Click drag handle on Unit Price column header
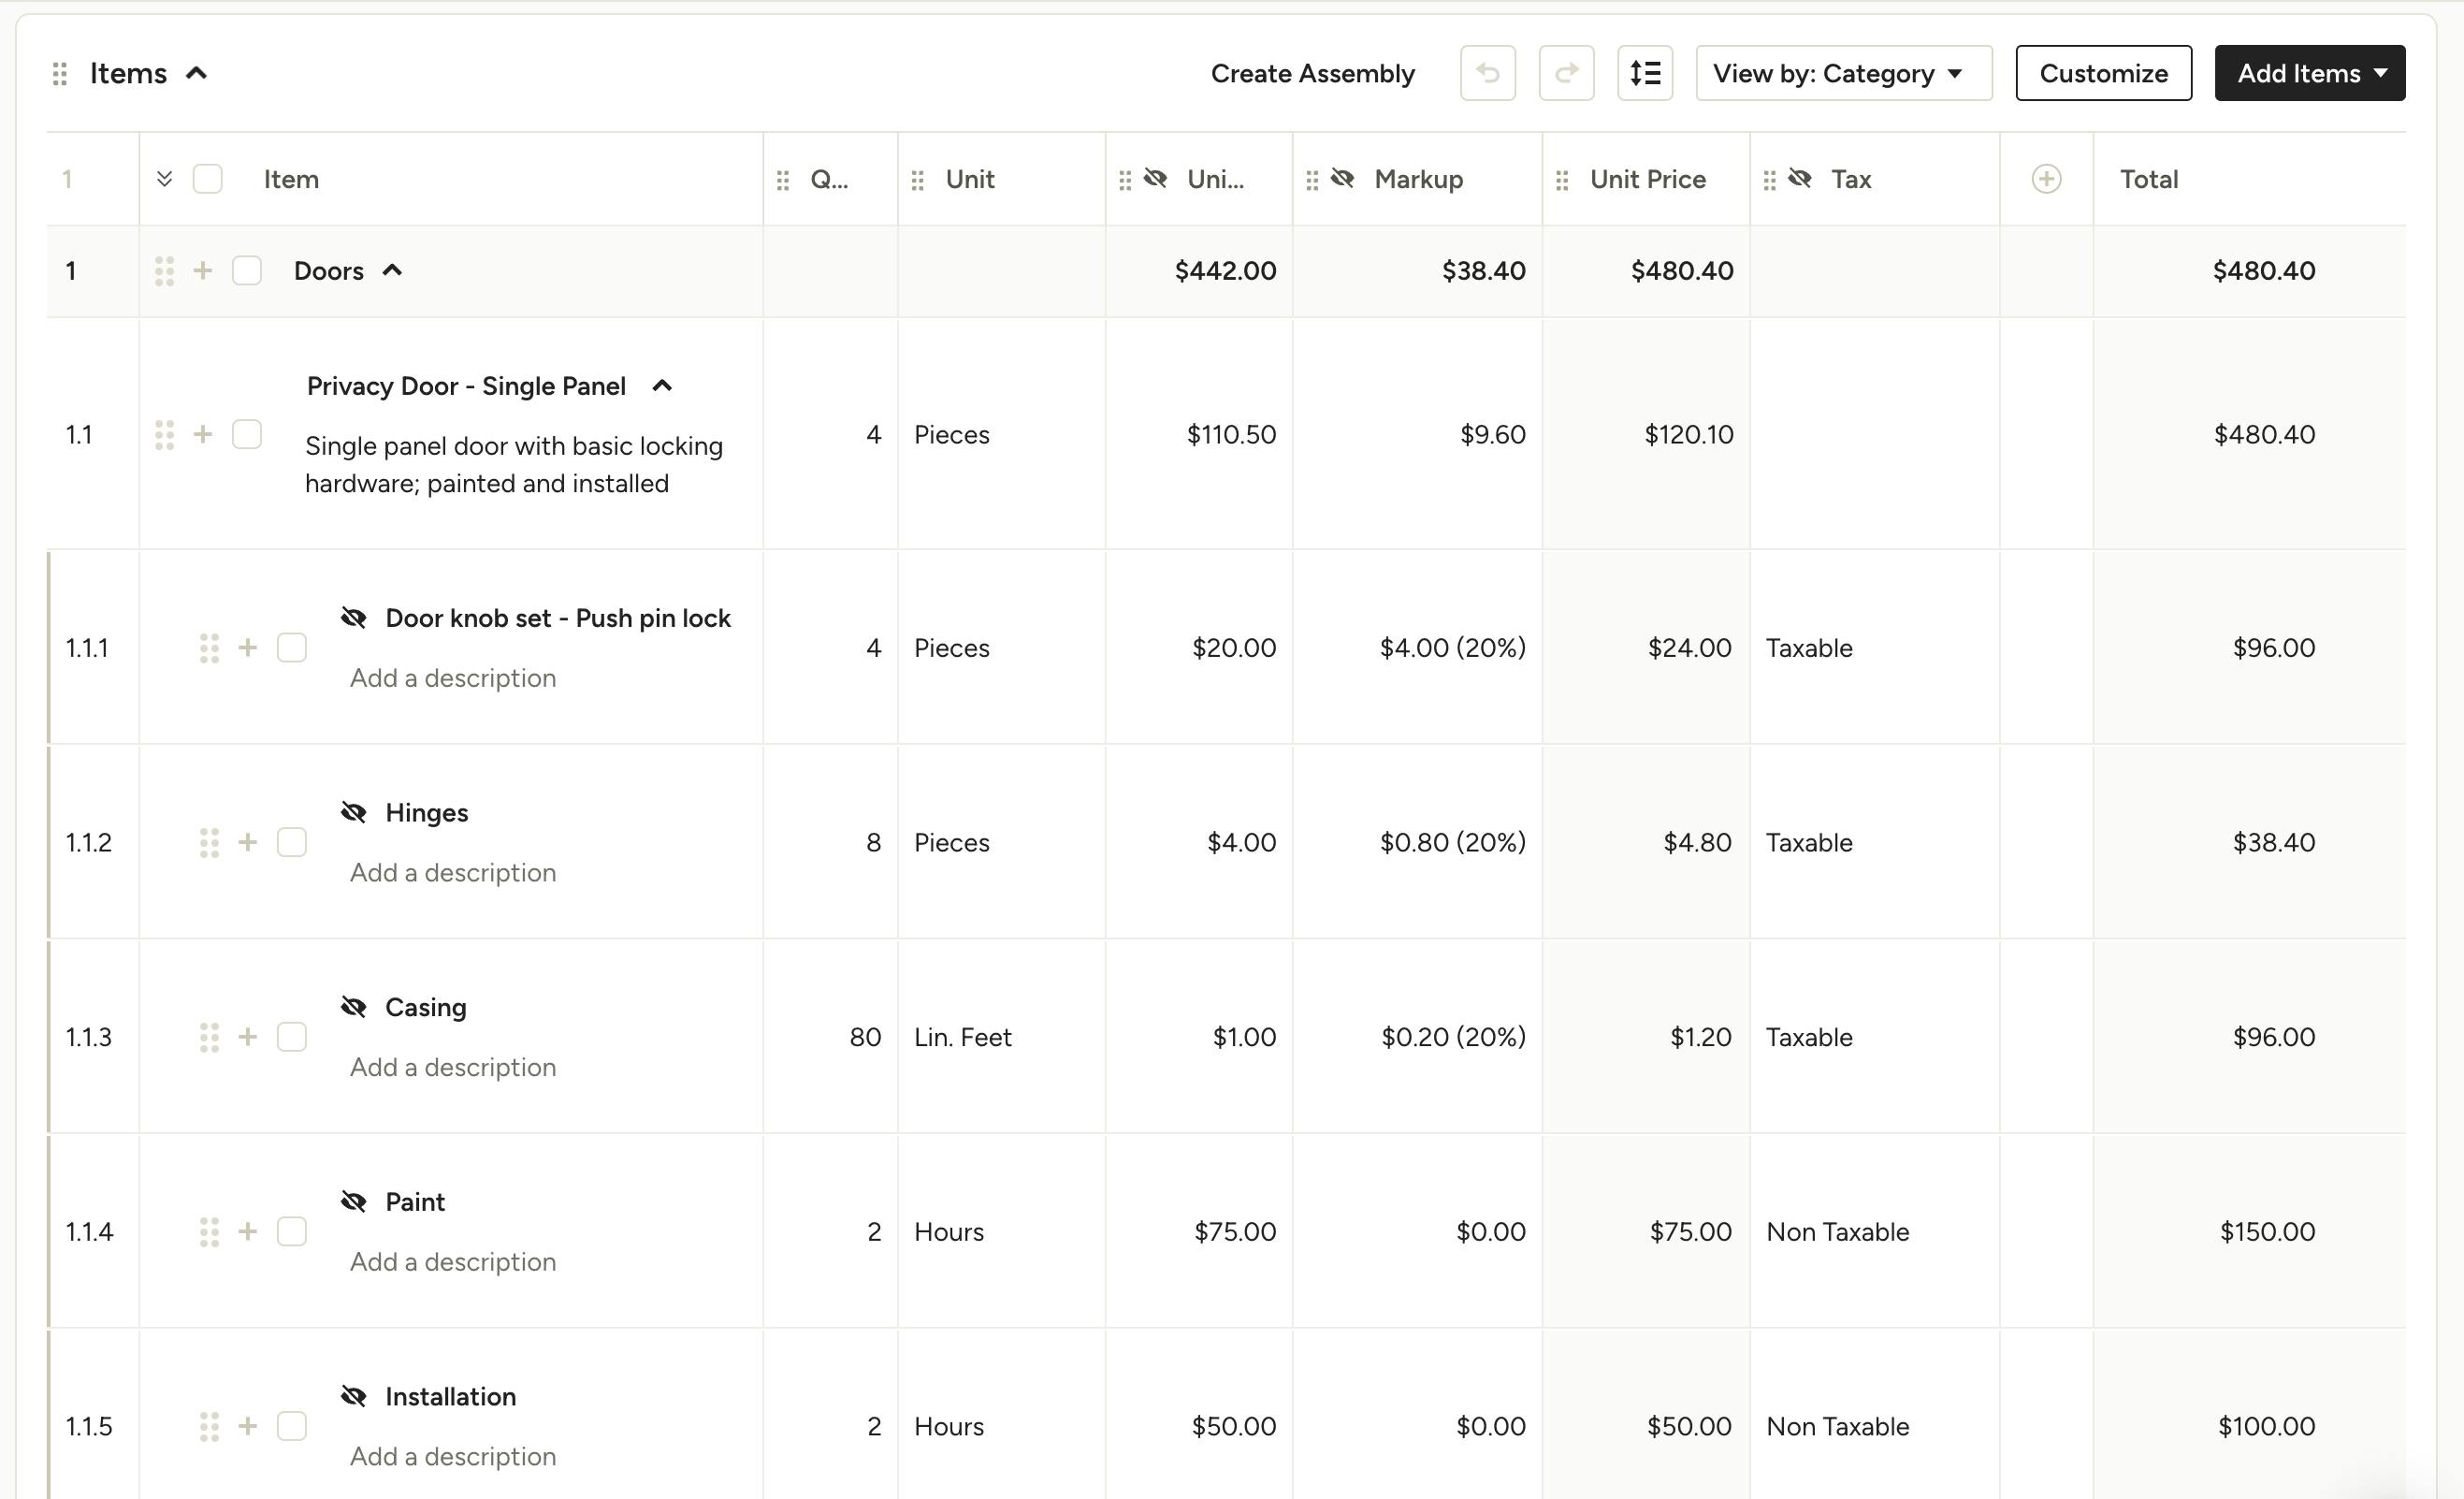2464x1499 pixels. coord(1562,180)
